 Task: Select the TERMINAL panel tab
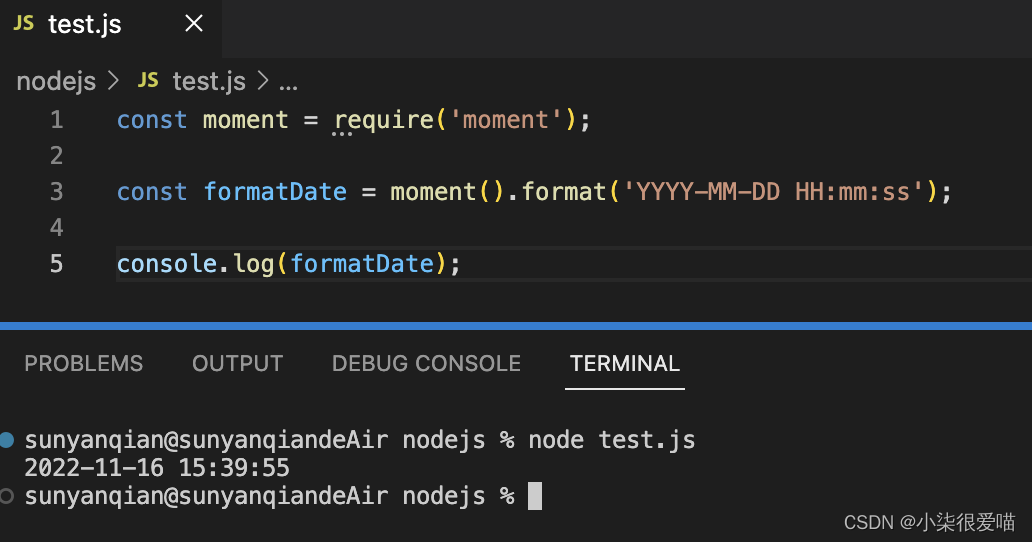(625, 364)
